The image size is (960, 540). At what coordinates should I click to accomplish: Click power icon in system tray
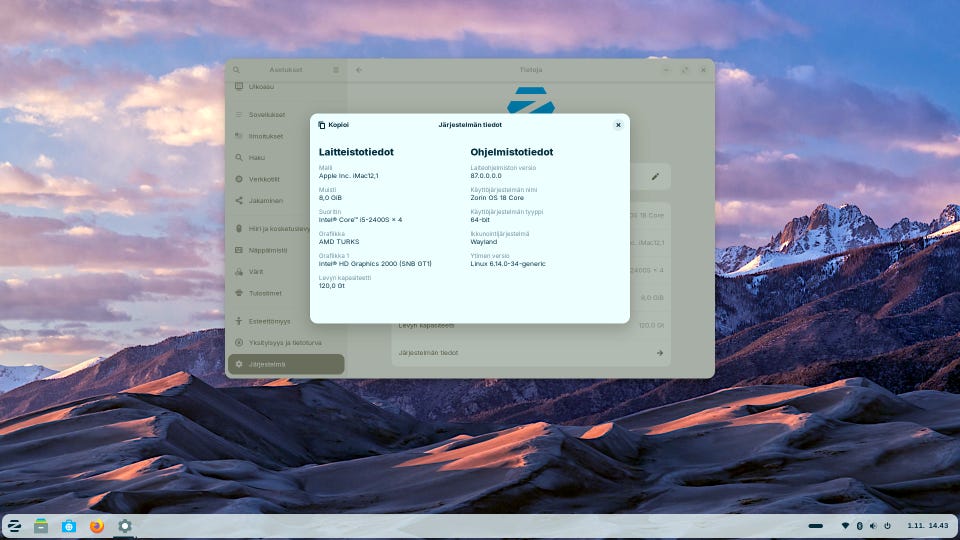[x=887, y=526]
